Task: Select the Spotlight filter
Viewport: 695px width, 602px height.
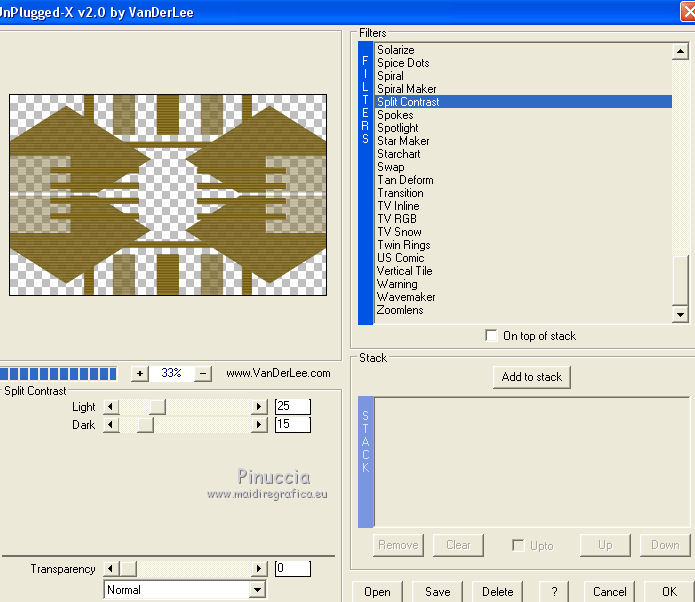Action: [x=398, y=128]
